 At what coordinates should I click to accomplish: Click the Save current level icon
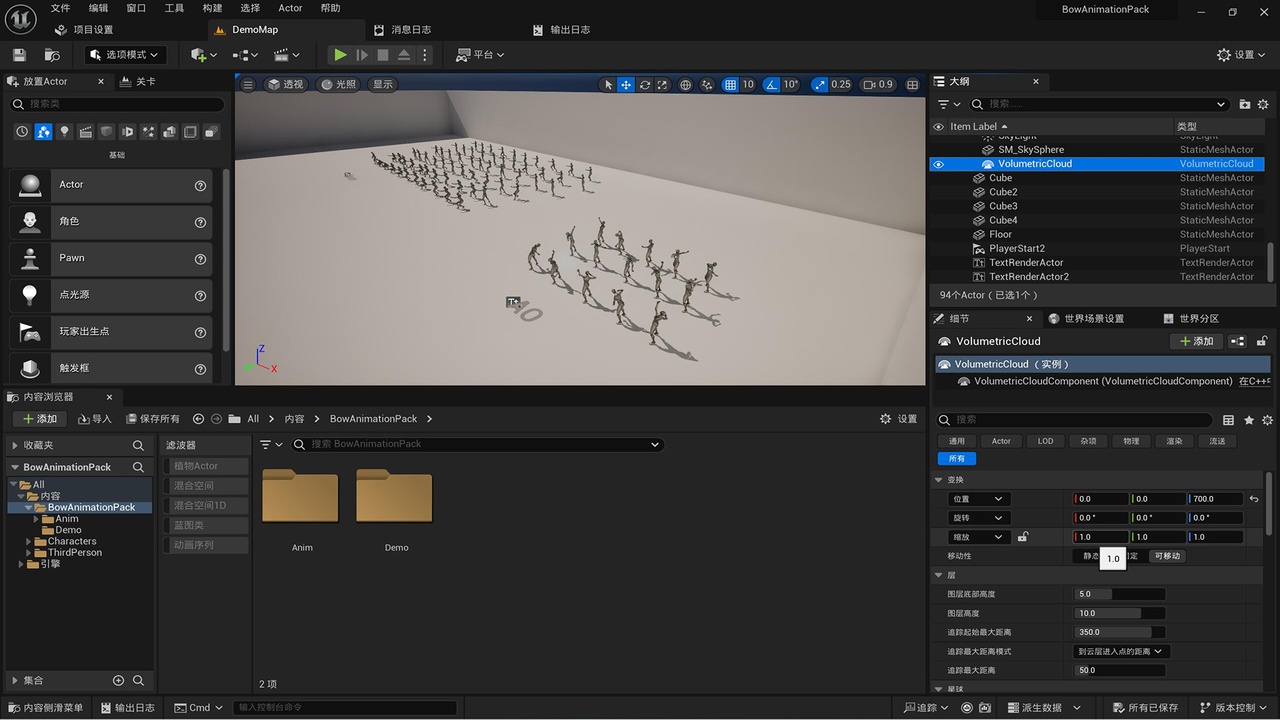point(19,55)
